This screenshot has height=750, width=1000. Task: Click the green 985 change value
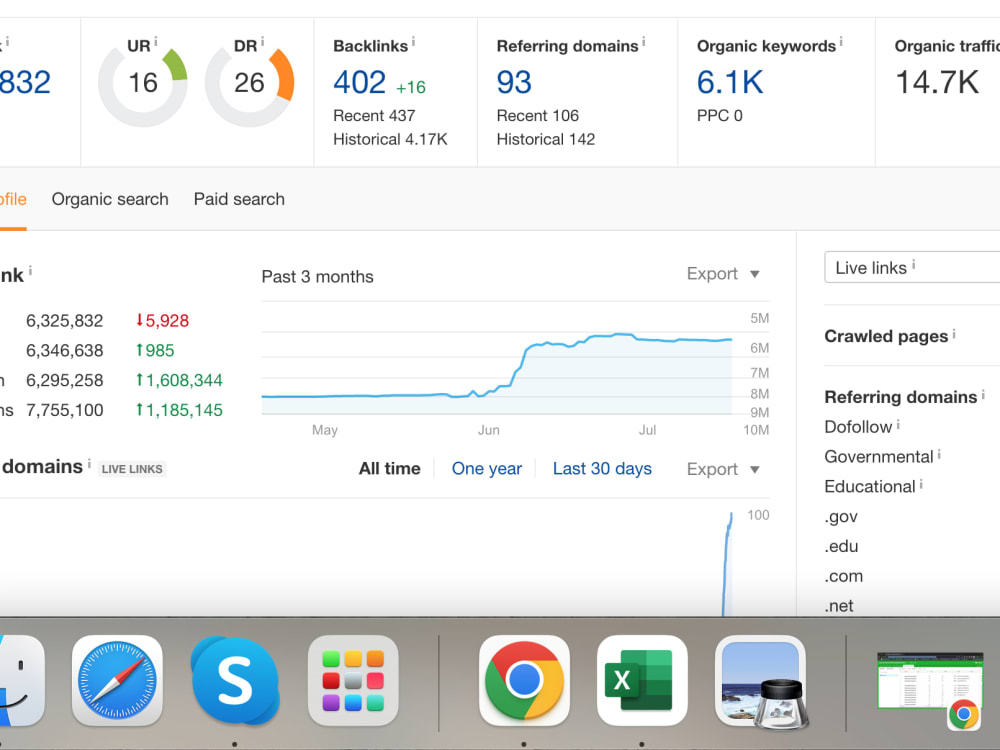pos(155,350)
